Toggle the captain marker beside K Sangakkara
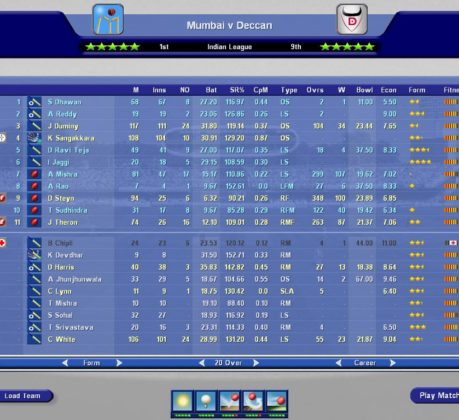 click(x=2, y=138)
